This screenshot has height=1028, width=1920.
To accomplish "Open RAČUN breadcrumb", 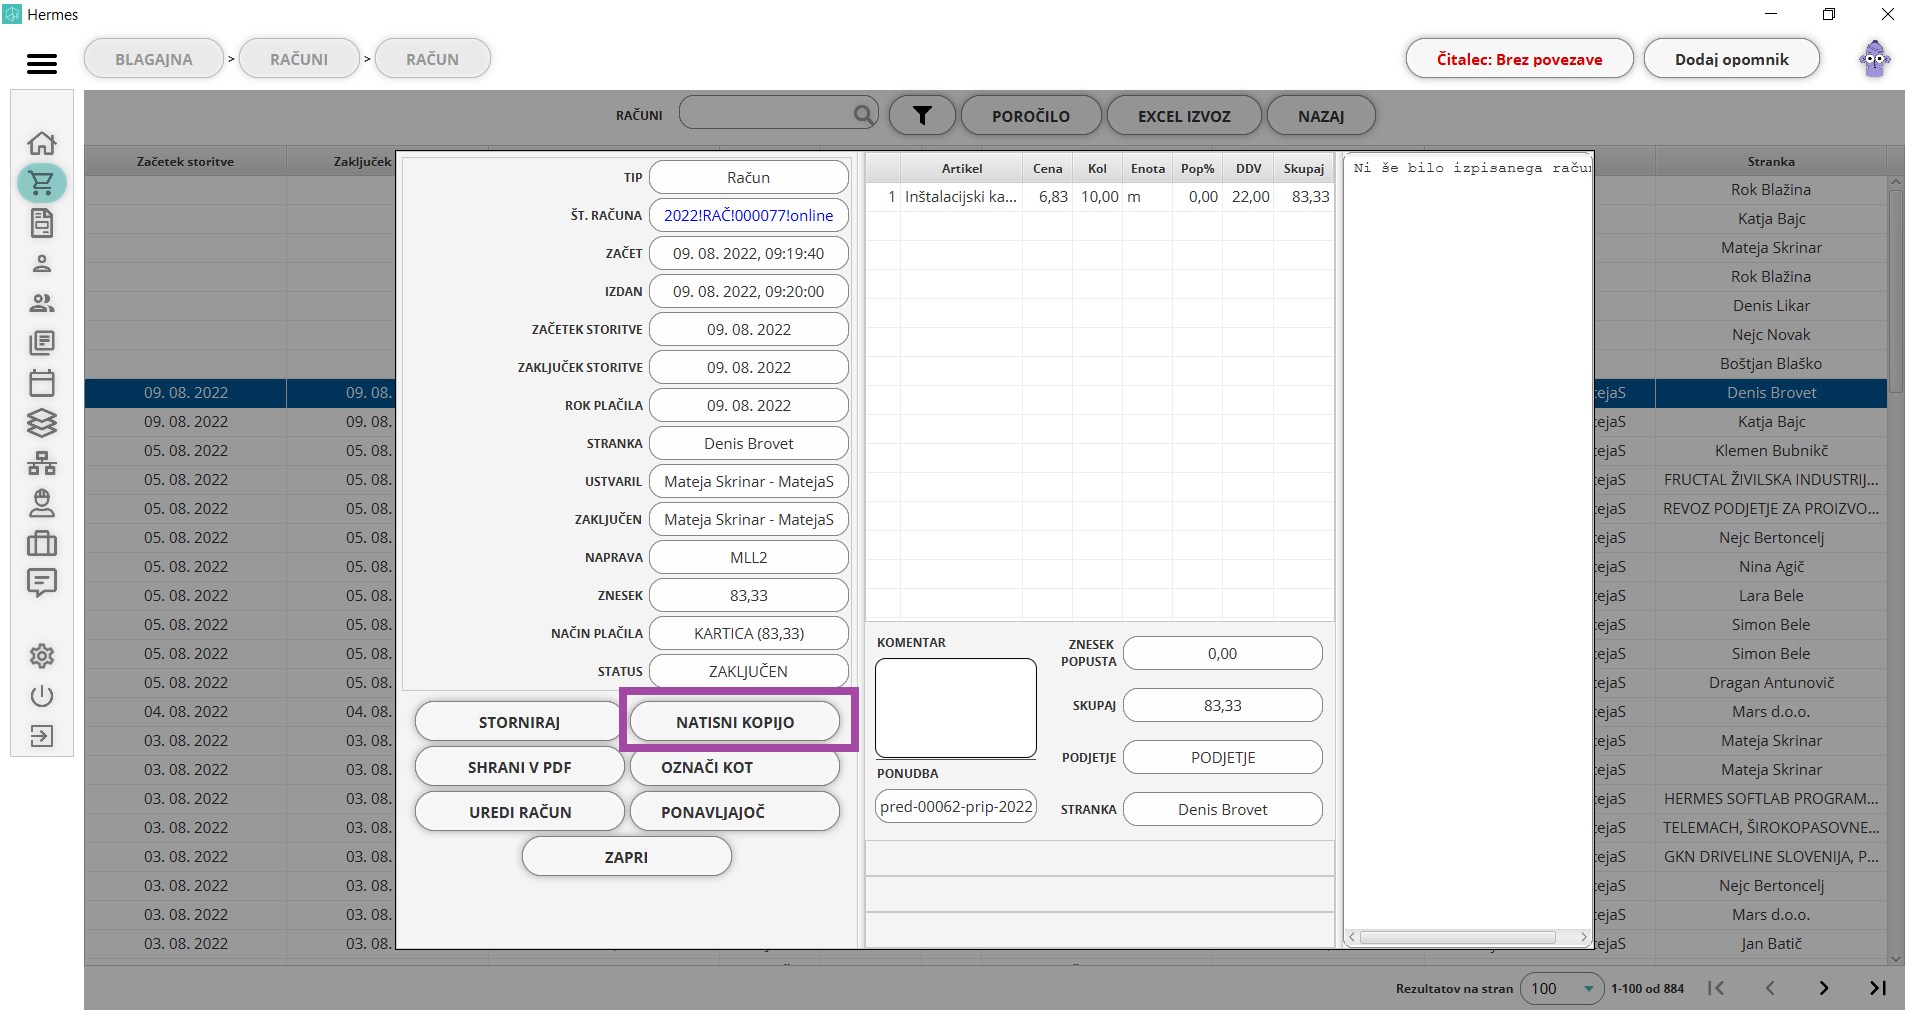I will (x=433, y=59).
